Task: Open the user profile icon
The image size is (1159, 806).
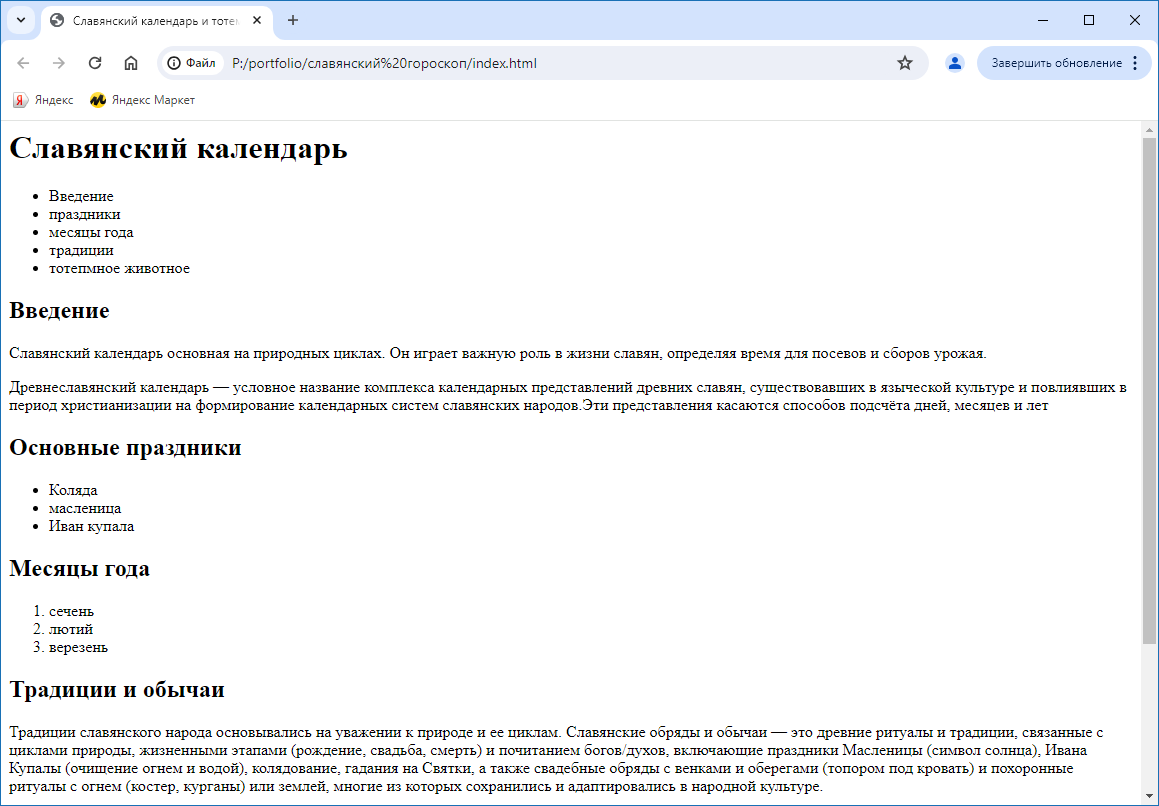Action: 954,63
